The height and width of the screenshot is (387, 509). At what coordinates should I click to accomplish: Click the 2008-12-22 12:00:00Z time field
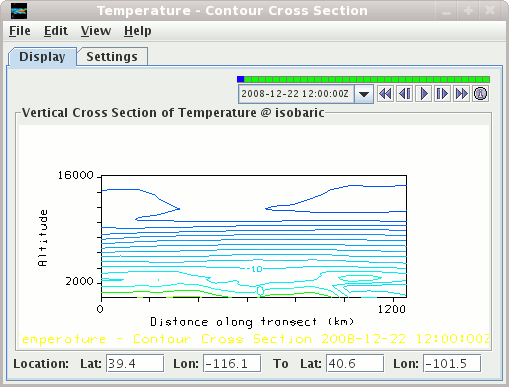point(296,94)
